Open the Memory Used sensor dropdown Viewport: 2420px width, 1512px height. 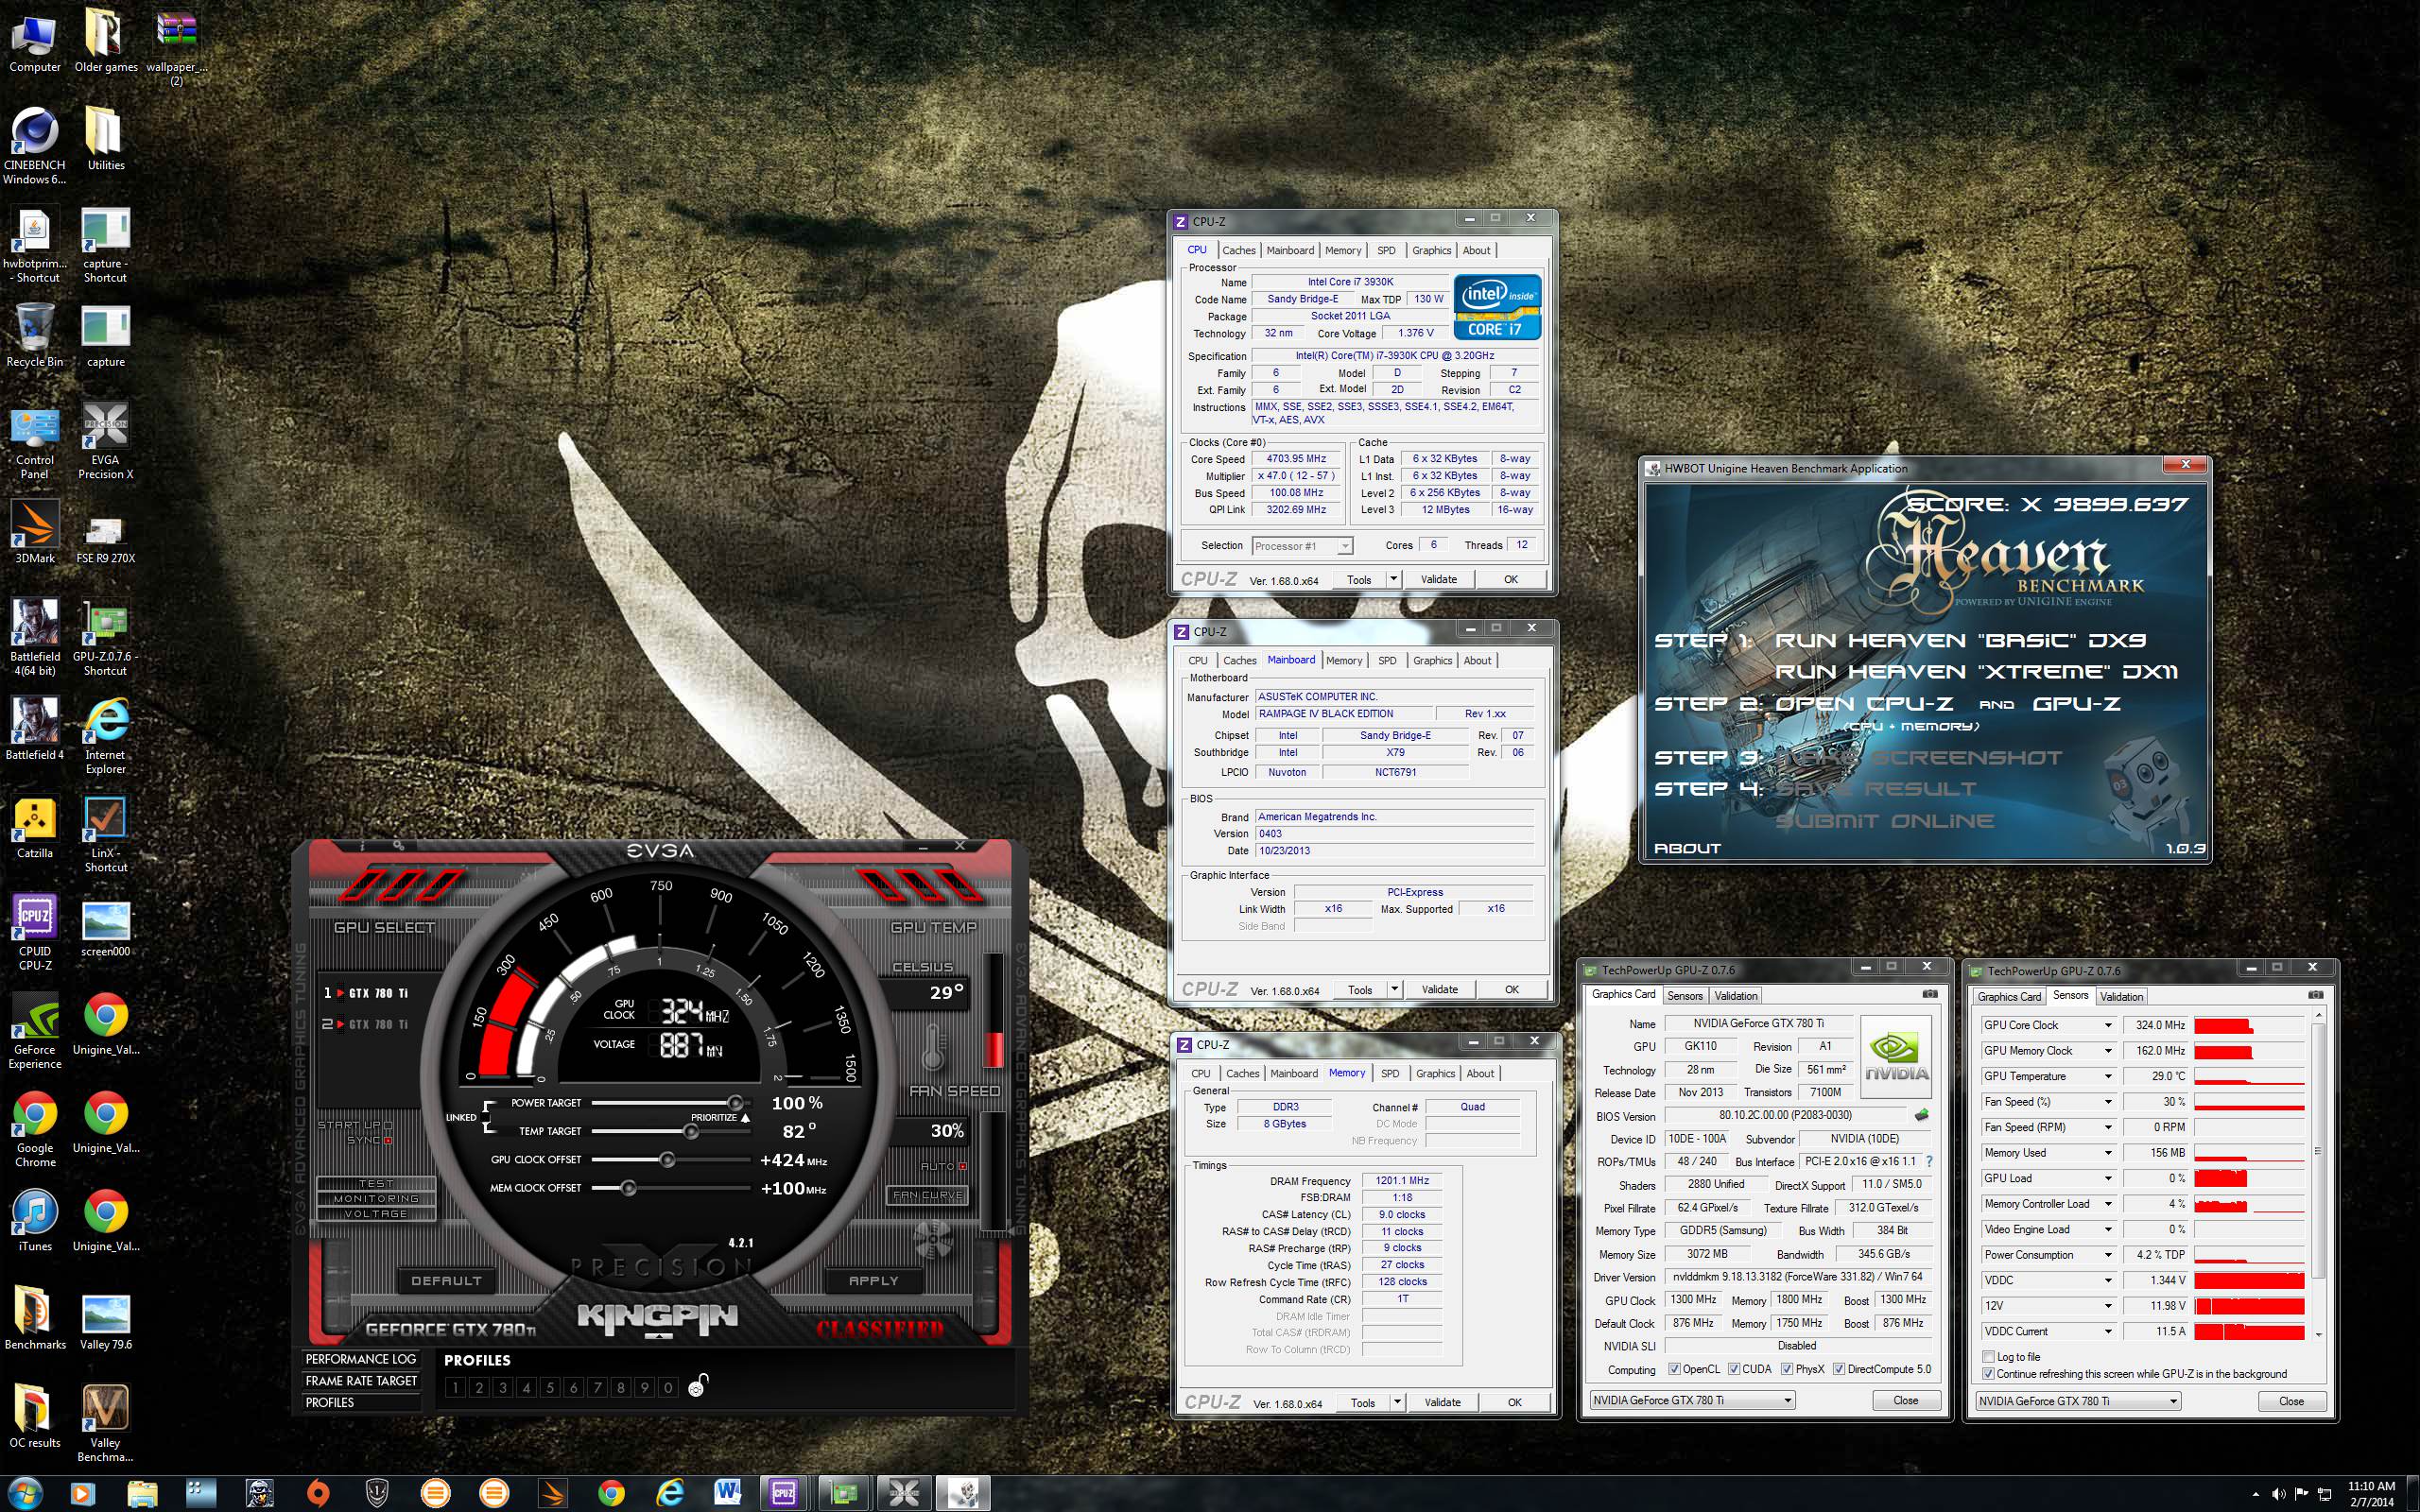point(2107,1153)
